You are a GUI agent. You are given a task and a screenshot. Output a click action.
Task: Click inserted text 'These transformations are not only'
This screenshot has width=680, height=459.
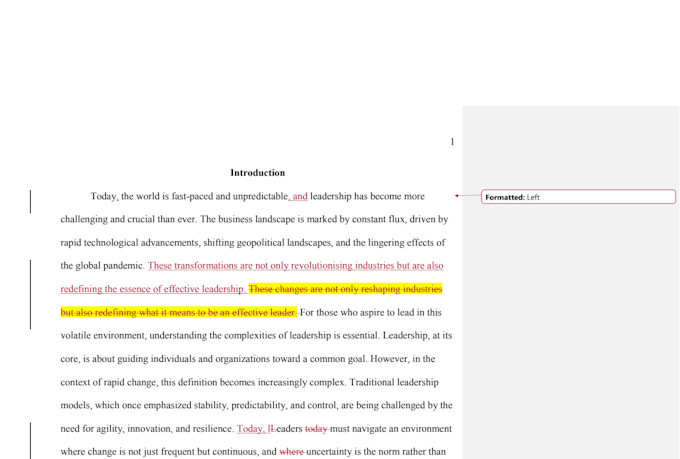pyautogui.click(x=218, y=266)
